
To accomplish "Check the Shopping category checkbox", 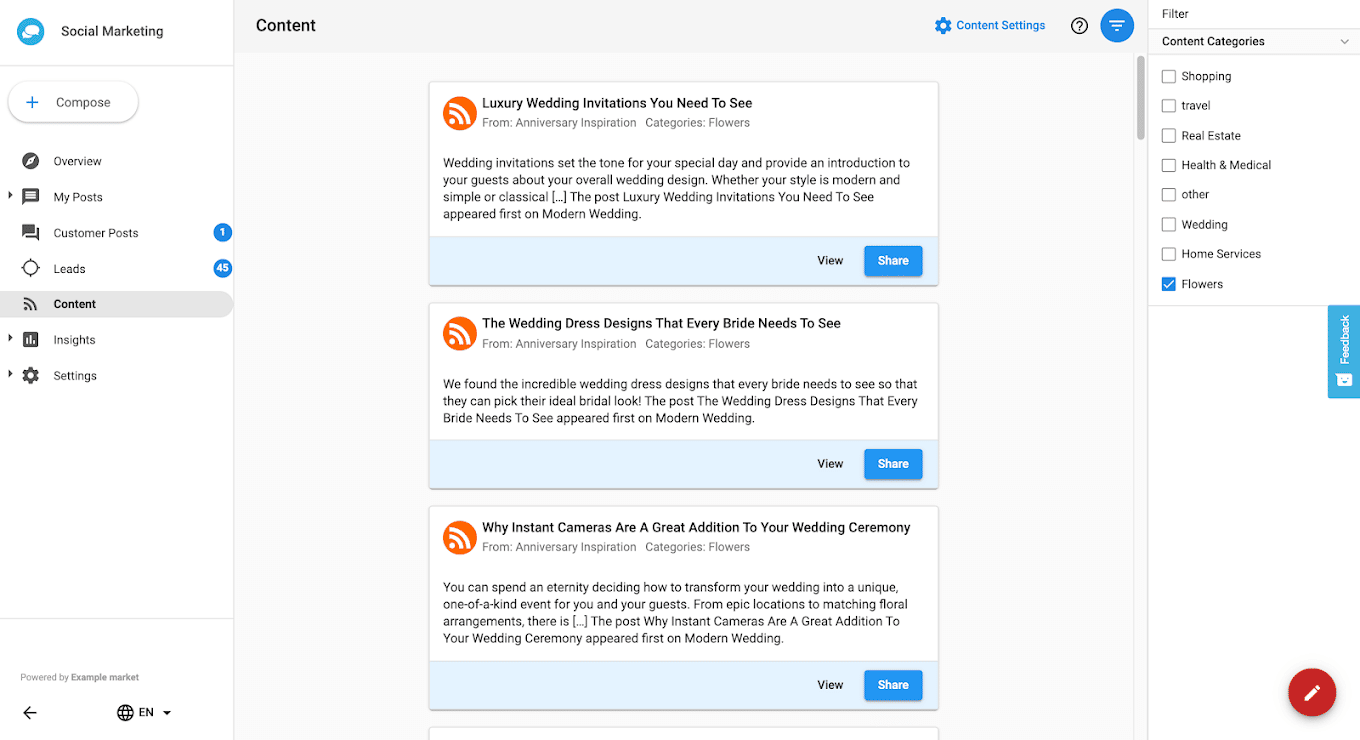I will pyautogui.click(x=1168, y=76).
